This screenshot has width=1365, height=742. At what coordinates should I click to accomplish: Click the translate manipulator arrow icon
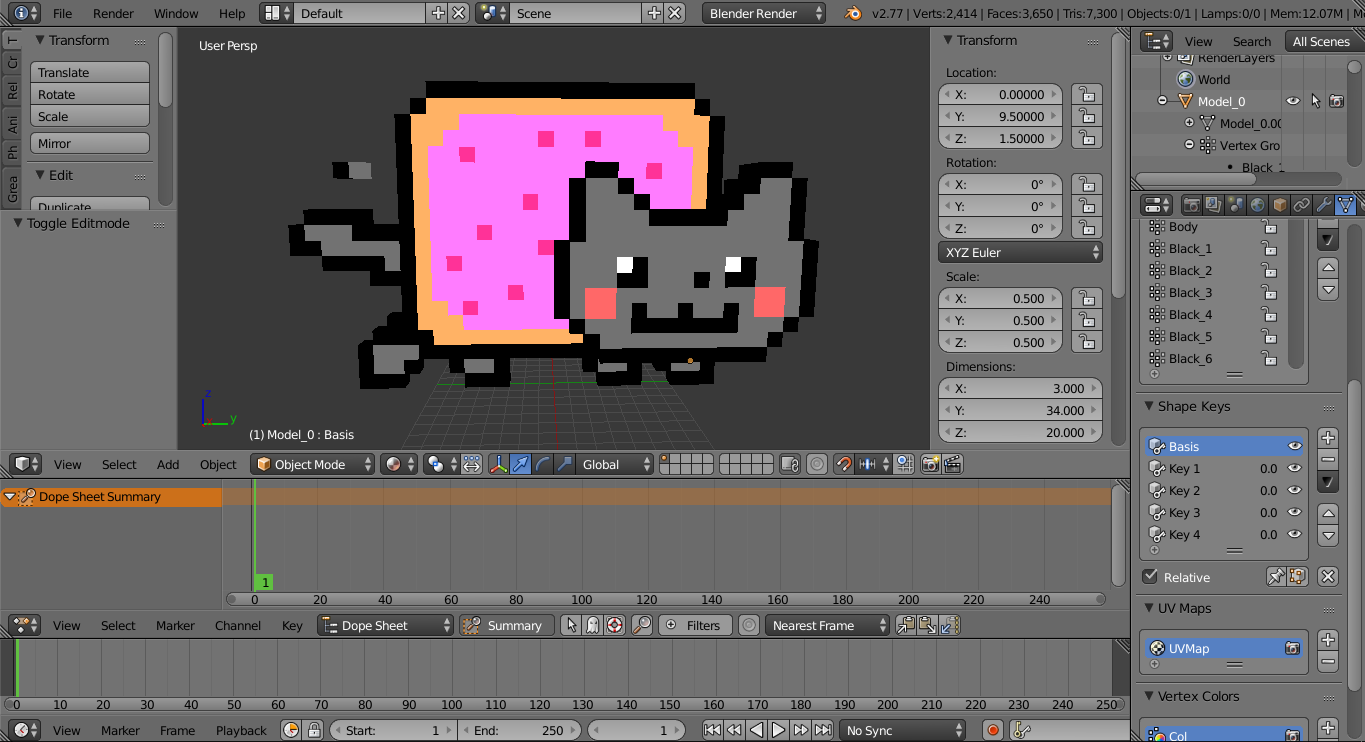[521, 464]
